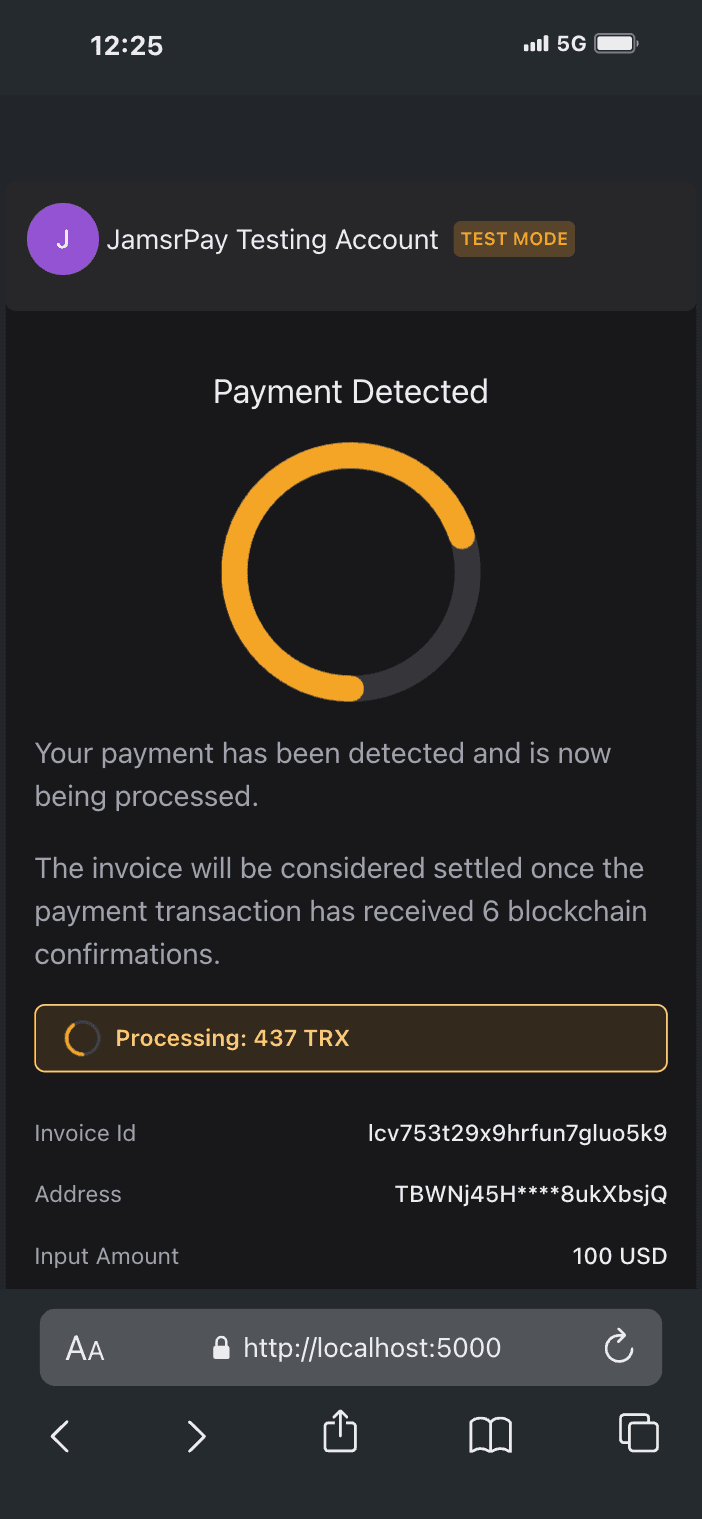
Task: Open Safari bookmarks book icon
Action: (490, 1436)
